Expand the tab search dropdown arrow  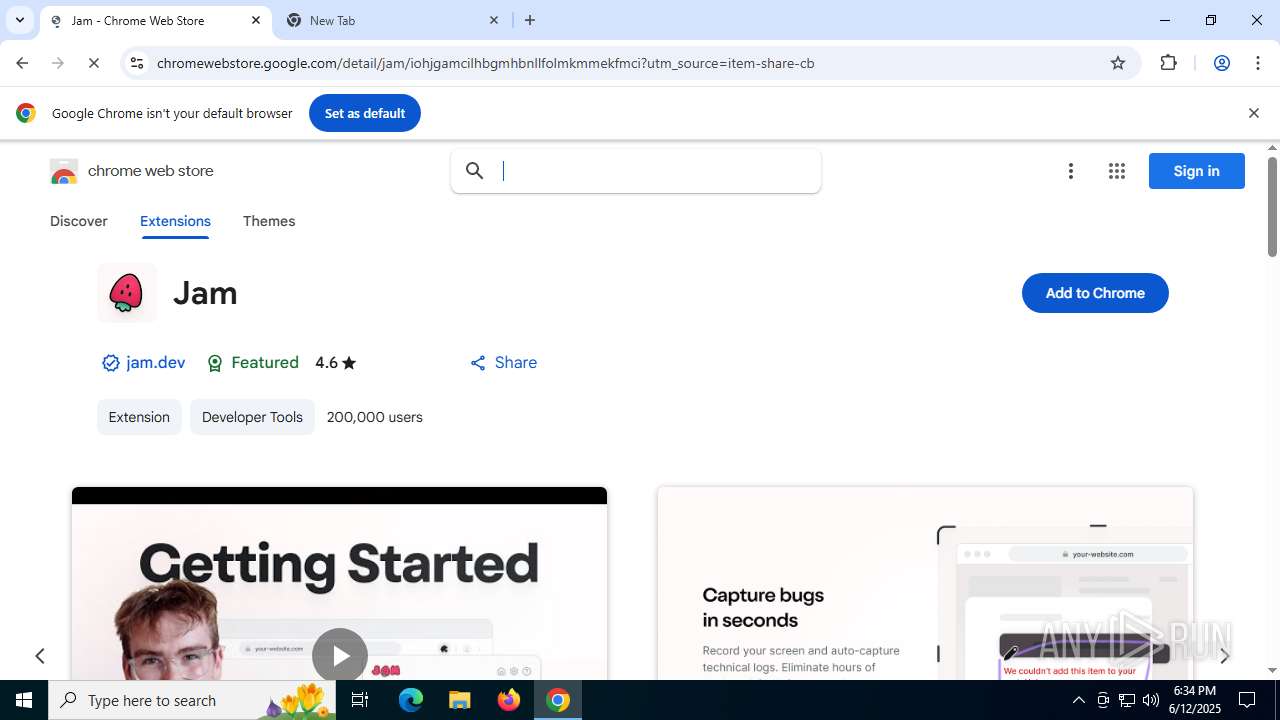coord(19,20)
